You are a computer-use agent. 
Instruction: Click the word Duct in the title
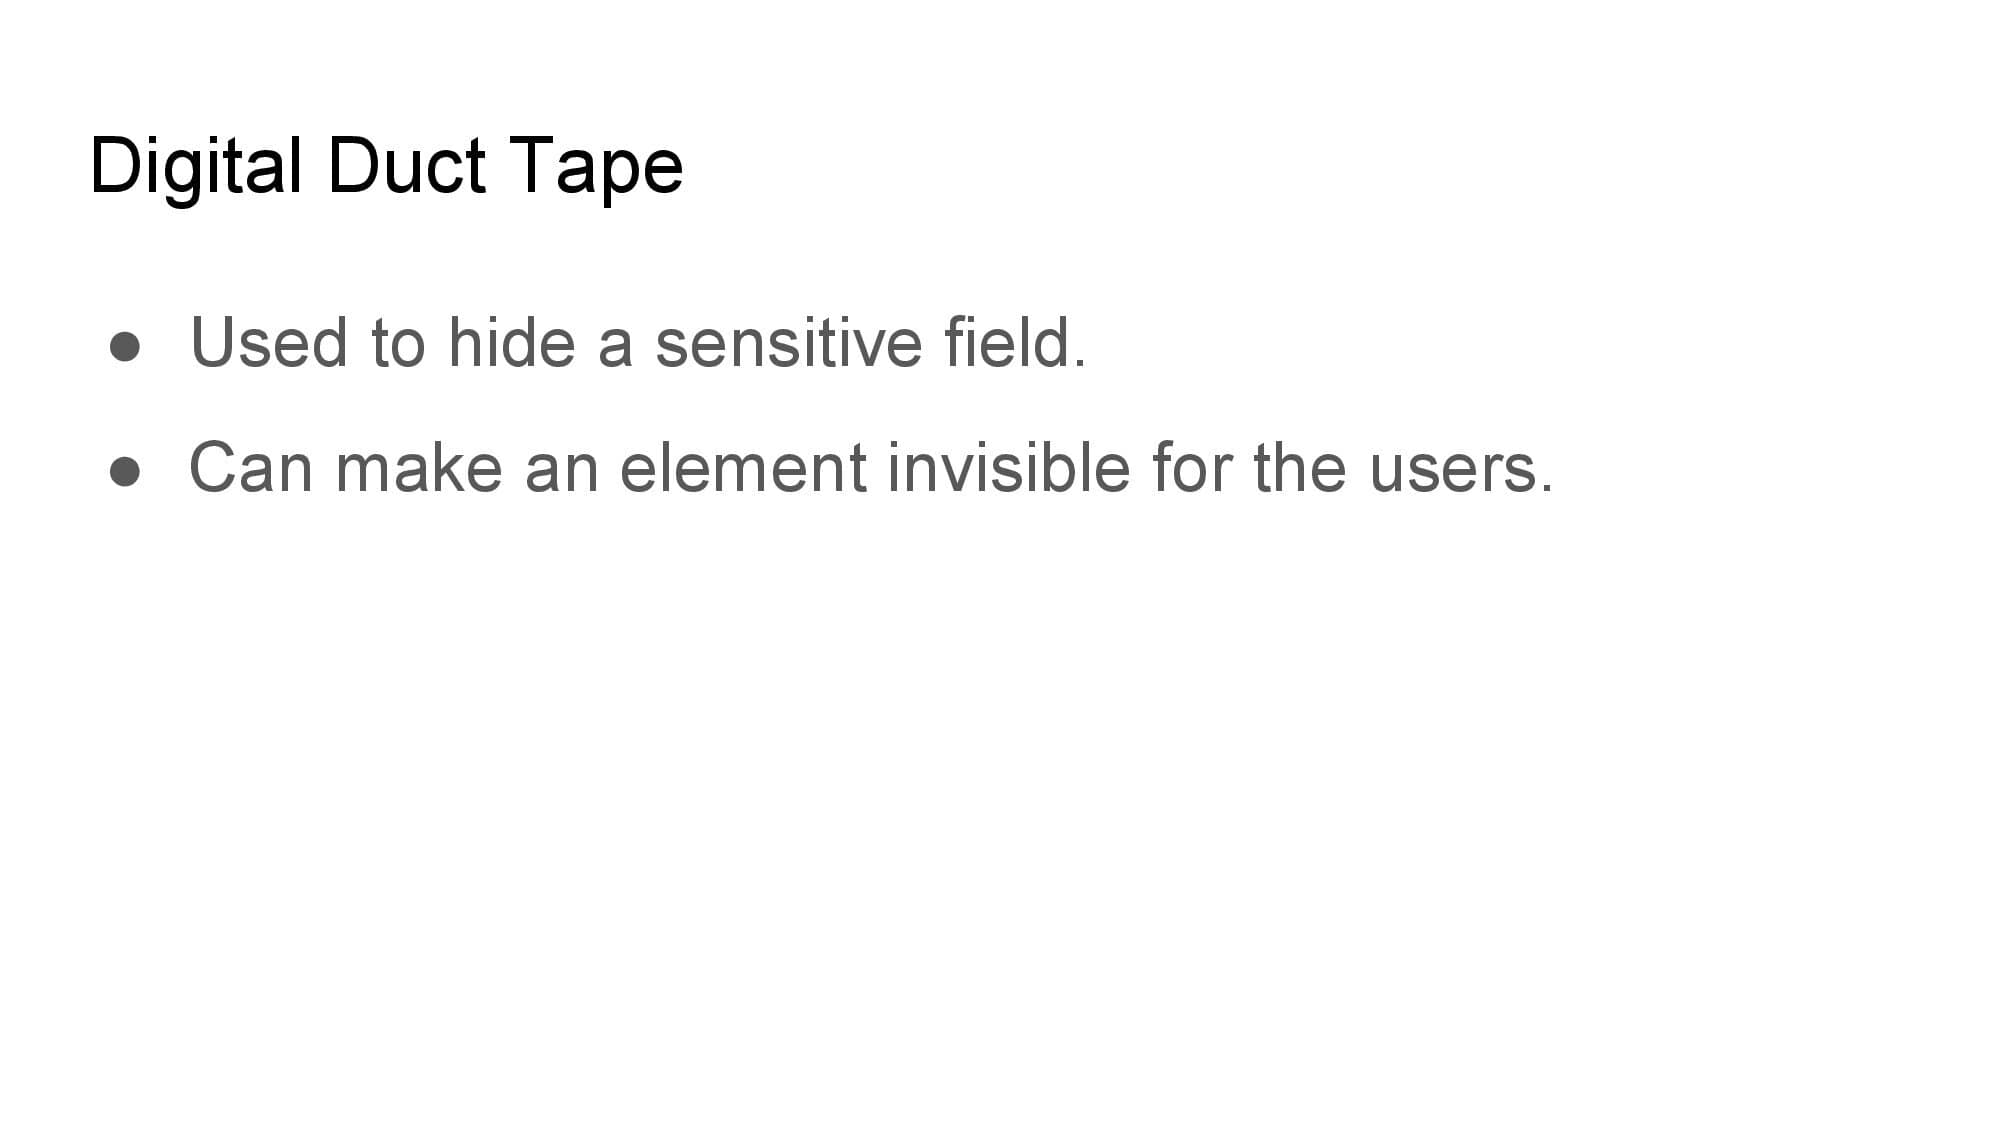[x=406, y=165]
